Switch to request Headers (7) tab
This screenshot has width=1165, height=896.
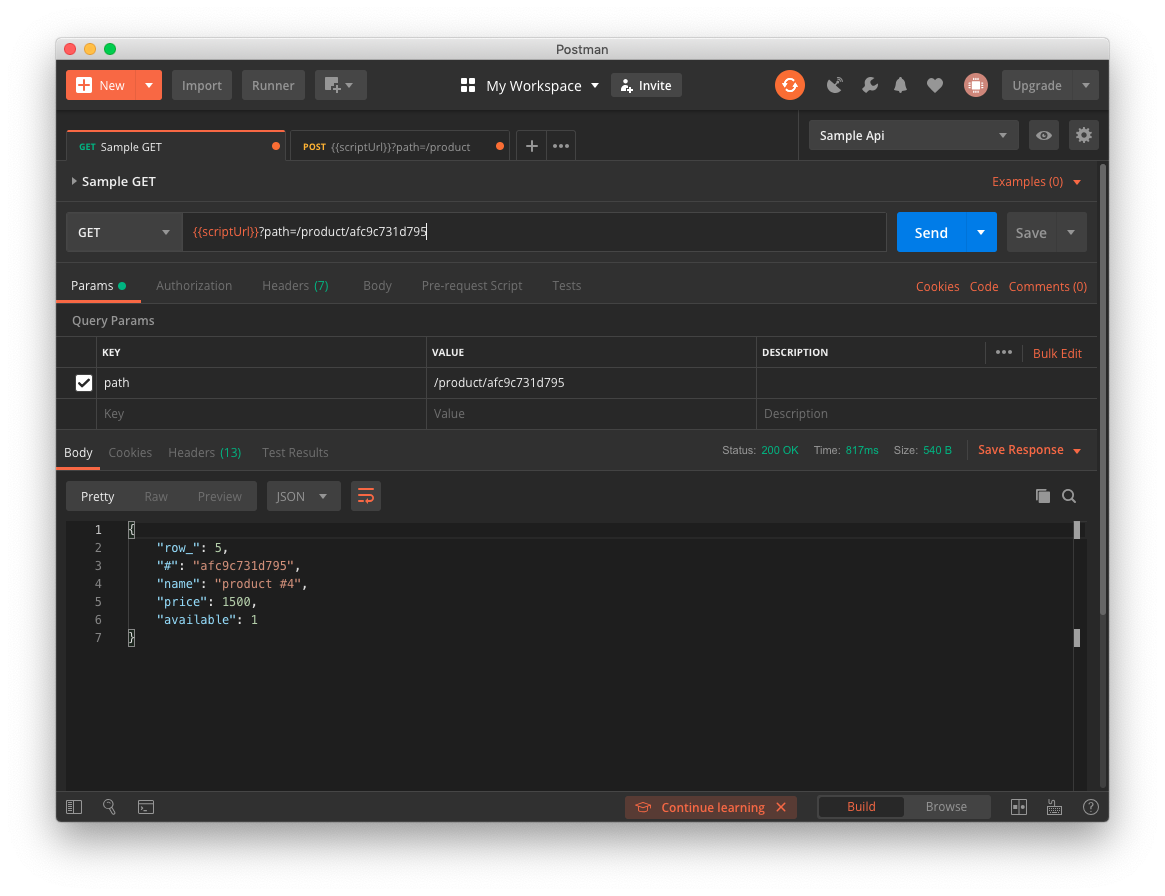tap(295, 285)
